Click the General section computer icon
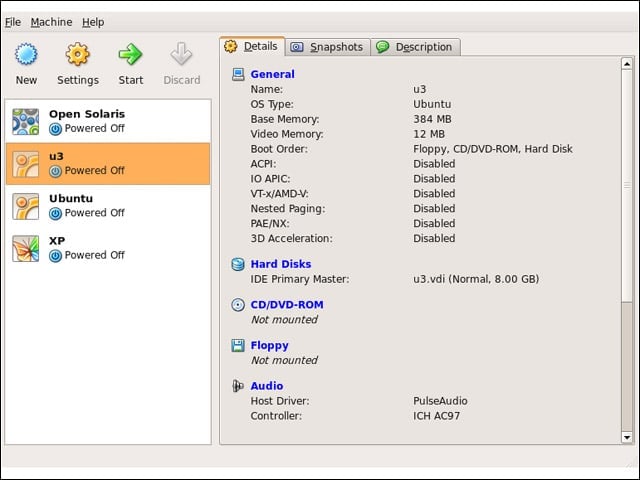 click(238, 74)
